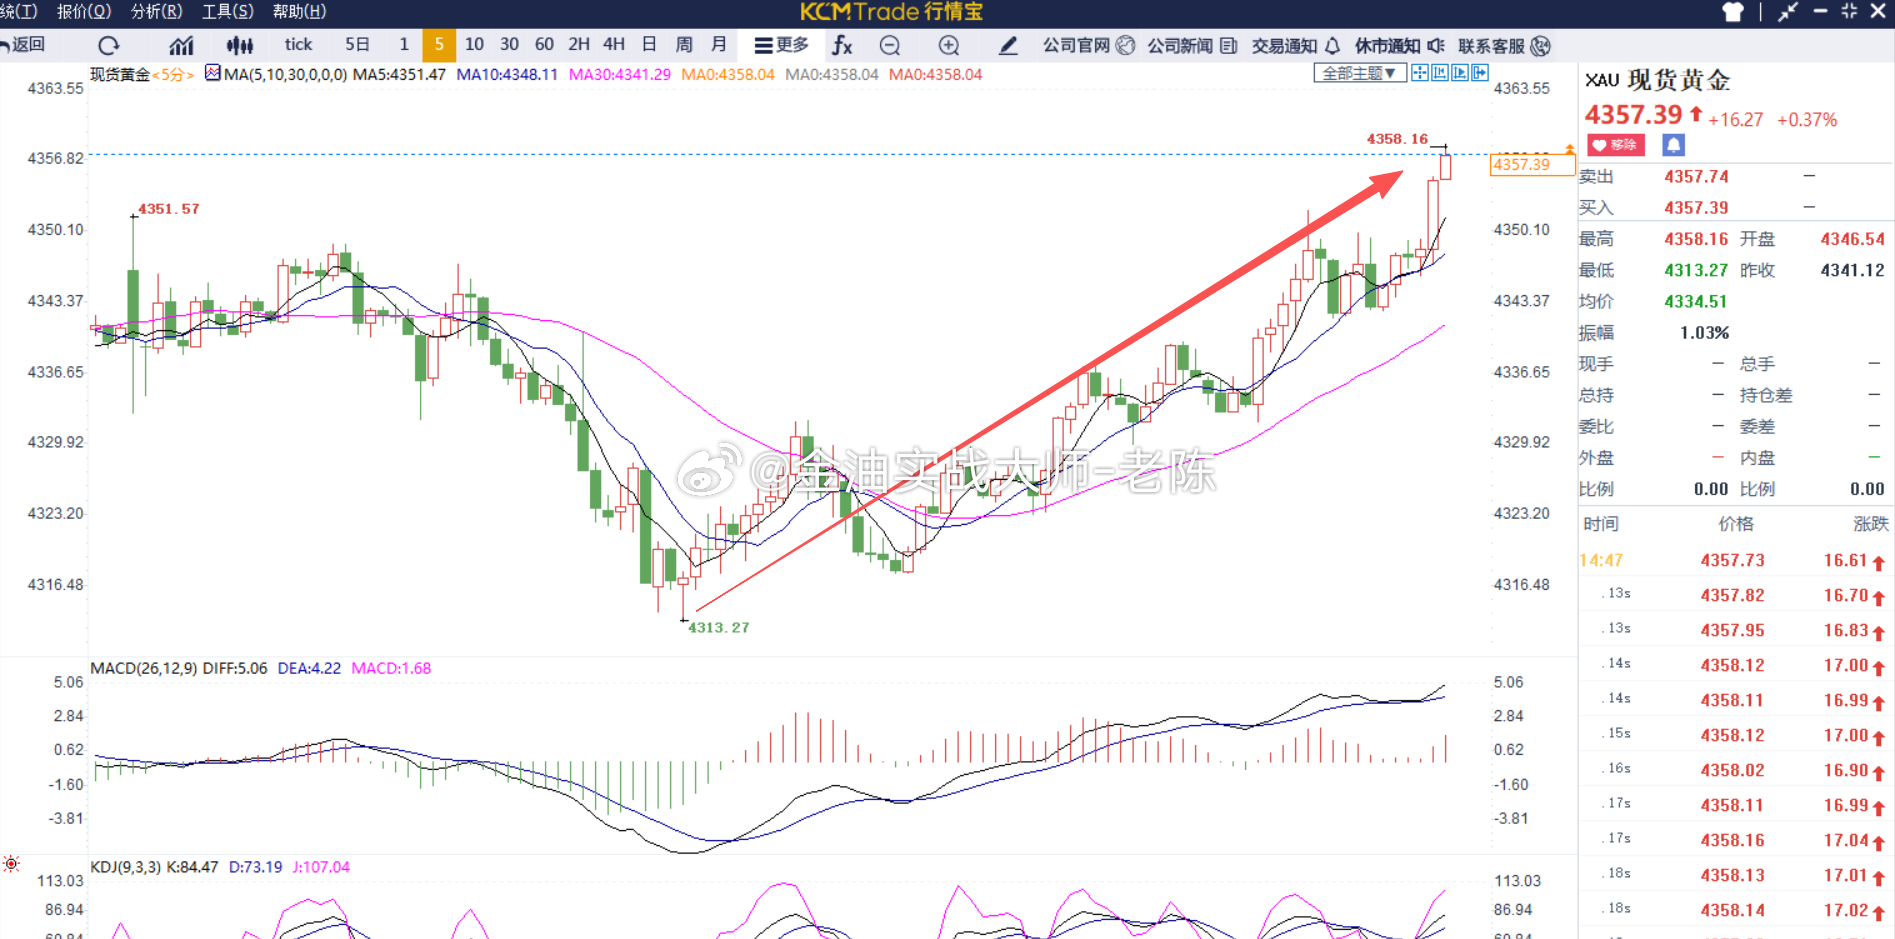Select the monthly (月) timeframe

click(x=719, y=44)
